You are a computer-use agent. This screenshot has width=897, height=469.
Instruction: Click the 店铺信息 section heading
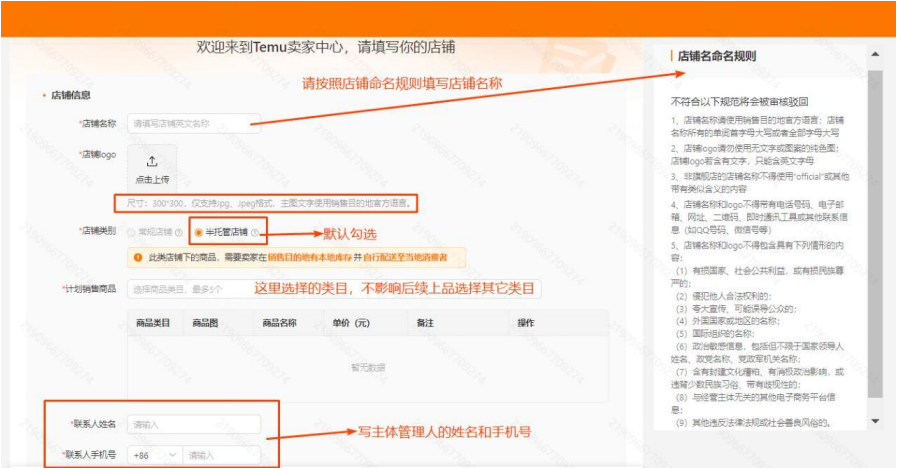[71, 96]
